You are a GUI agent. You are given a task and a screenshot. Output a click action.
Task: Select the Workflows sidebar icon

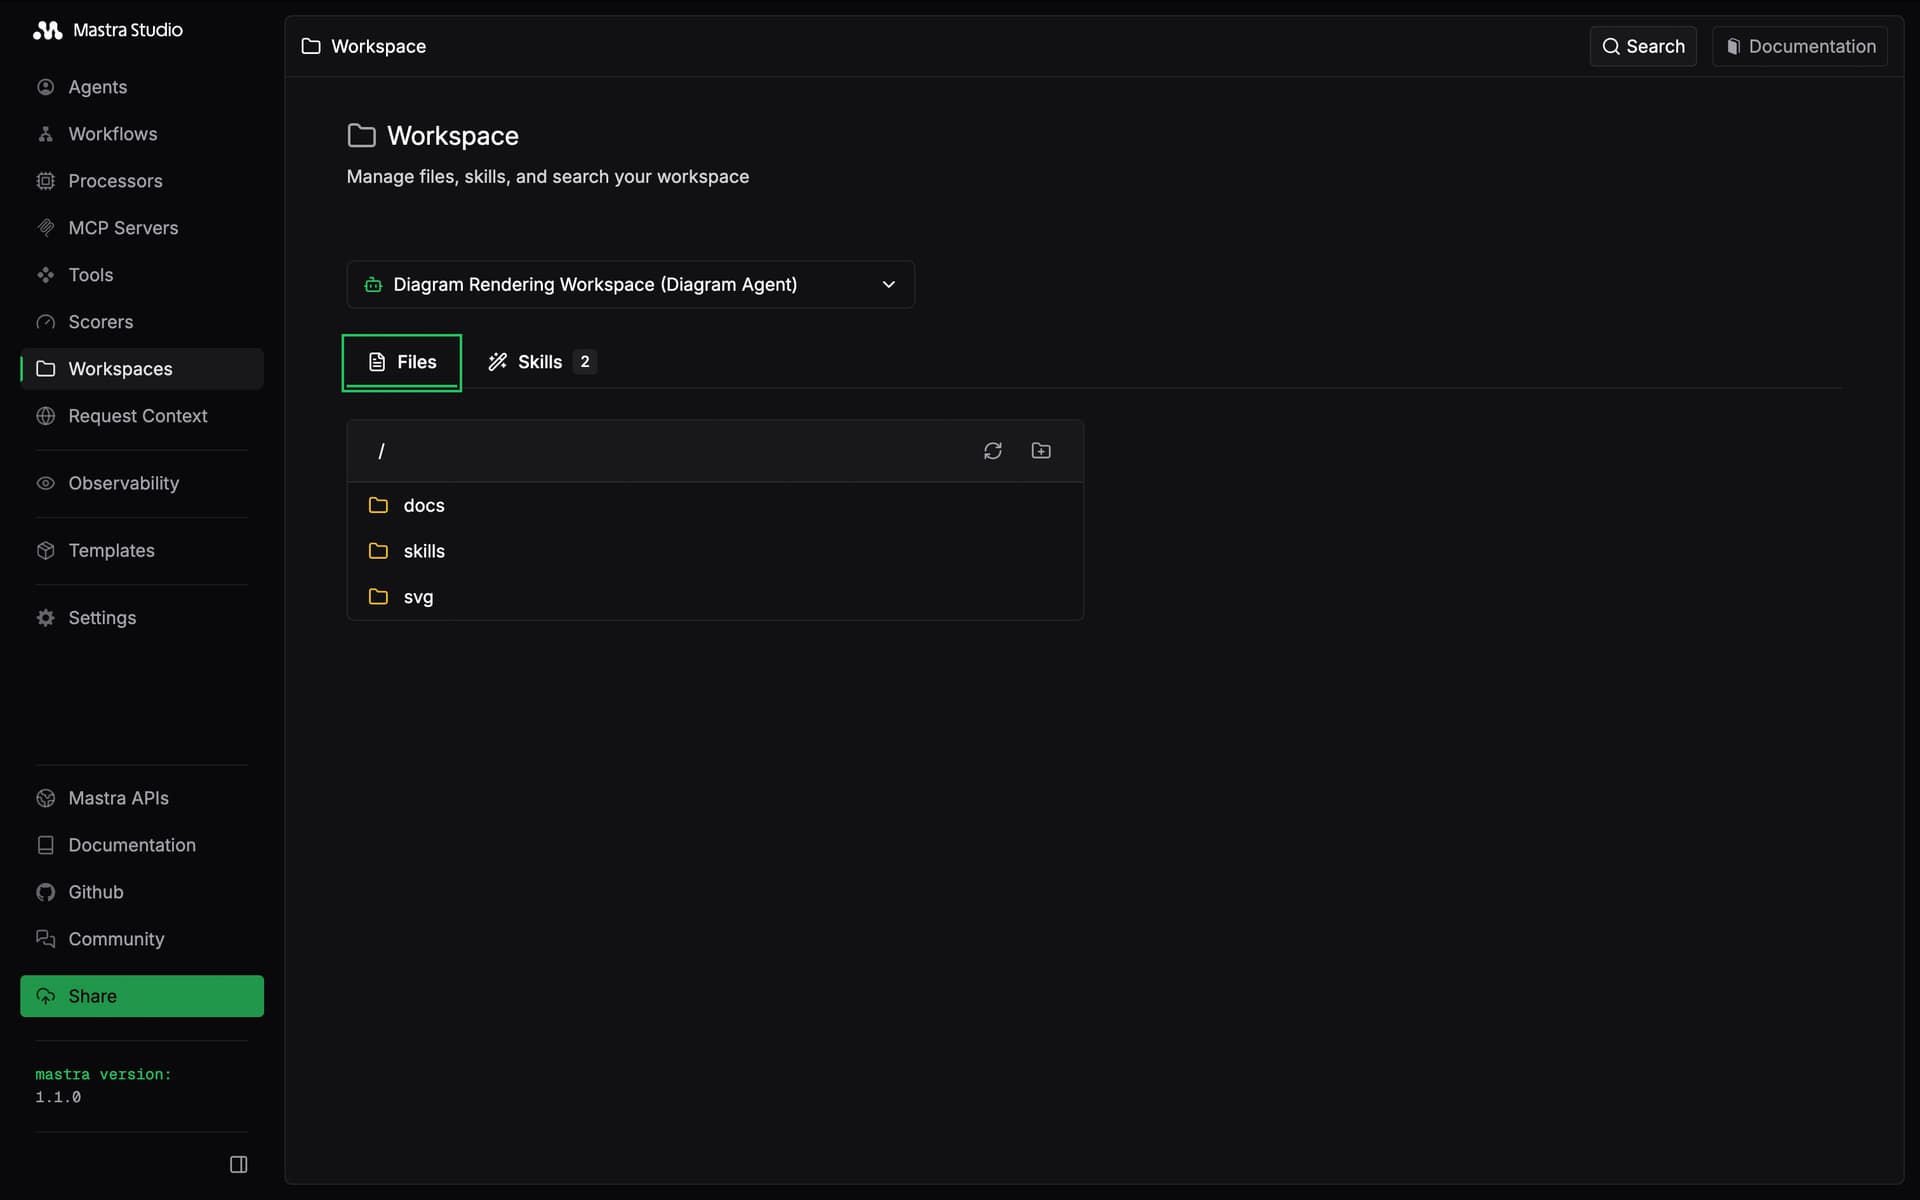46,133
